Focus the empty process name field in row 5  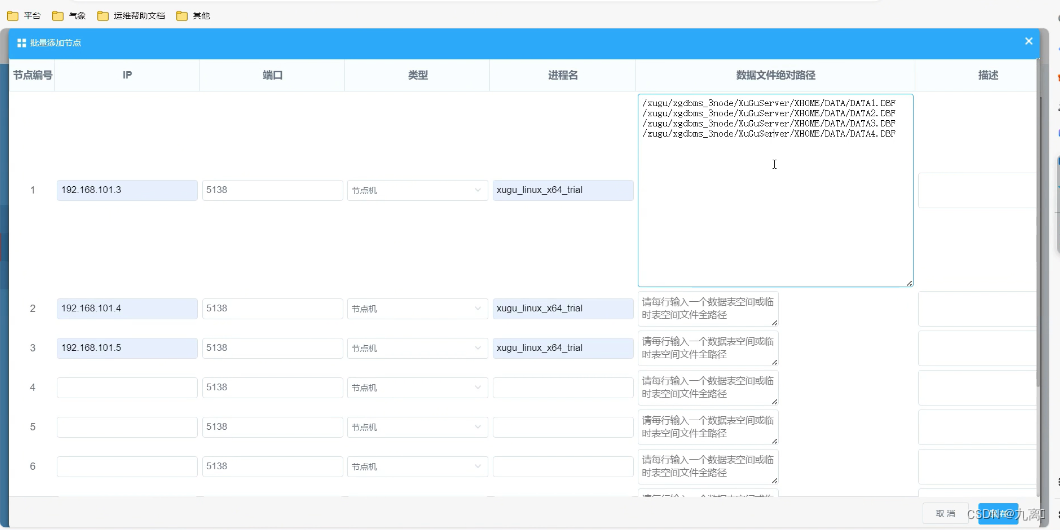(563, 427)
